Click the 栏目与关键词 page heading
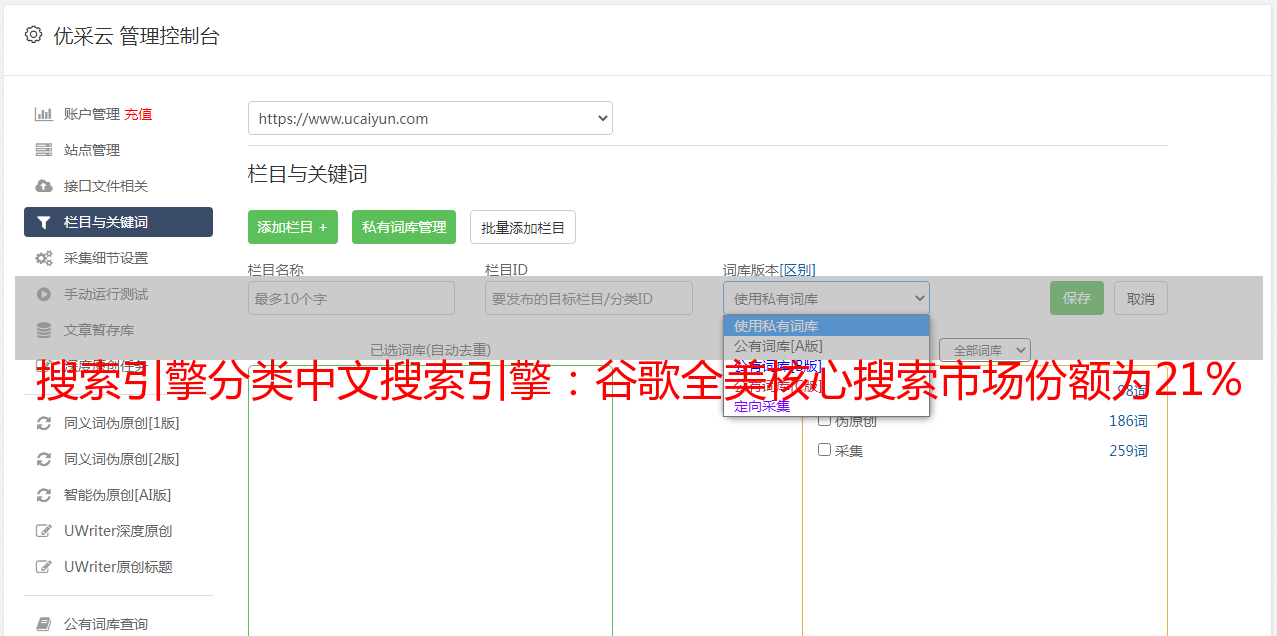 pos(308,174)
